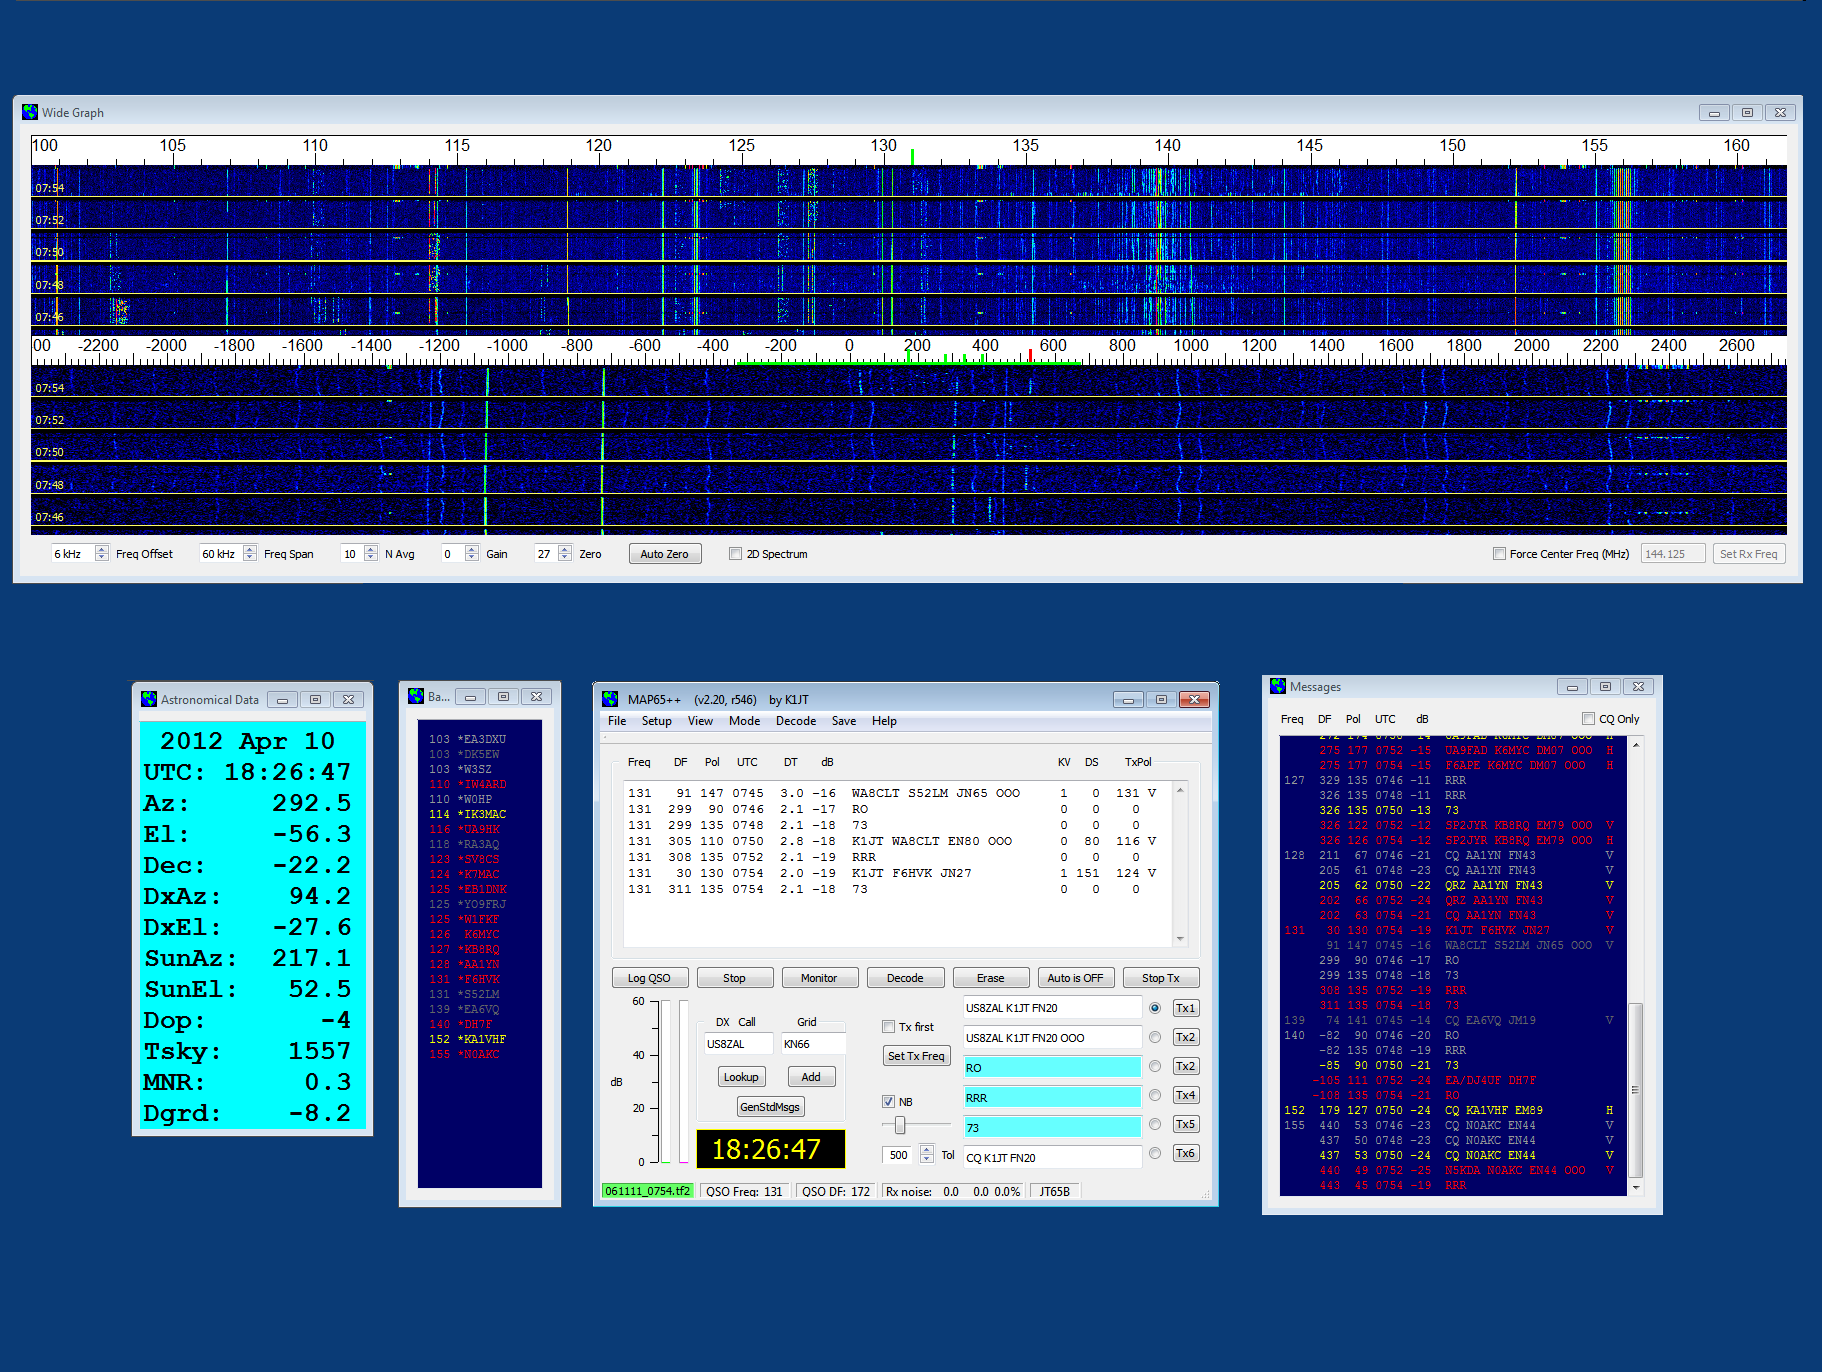Click the K1JT F6HVK JN27 decoded line
Screen dimensions: 1822x1372
point(893,873)
